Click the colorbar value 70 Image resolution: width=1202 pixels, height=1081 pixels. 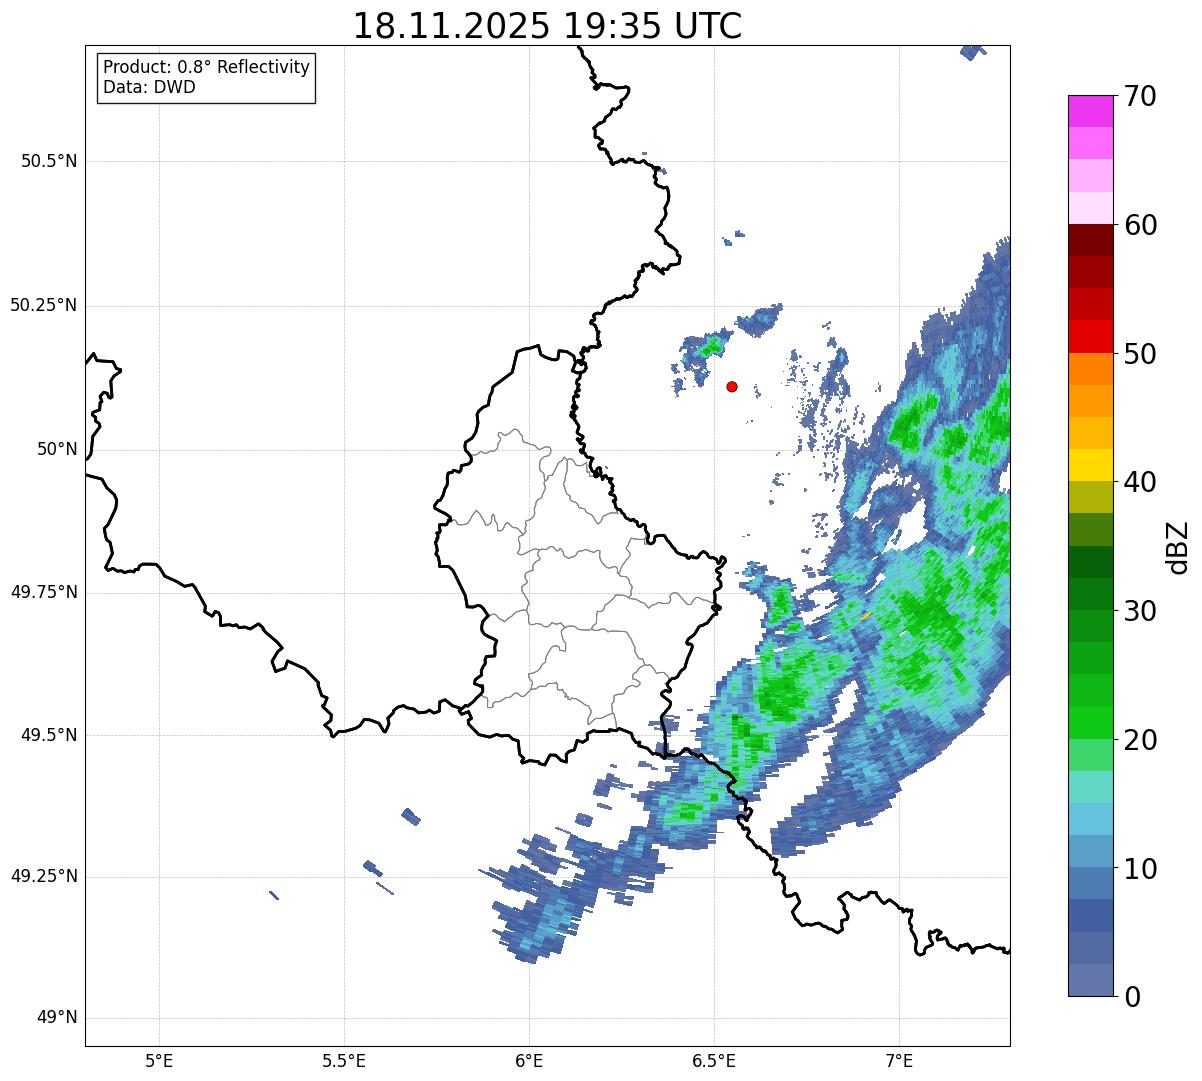(x=1140, y=96)
